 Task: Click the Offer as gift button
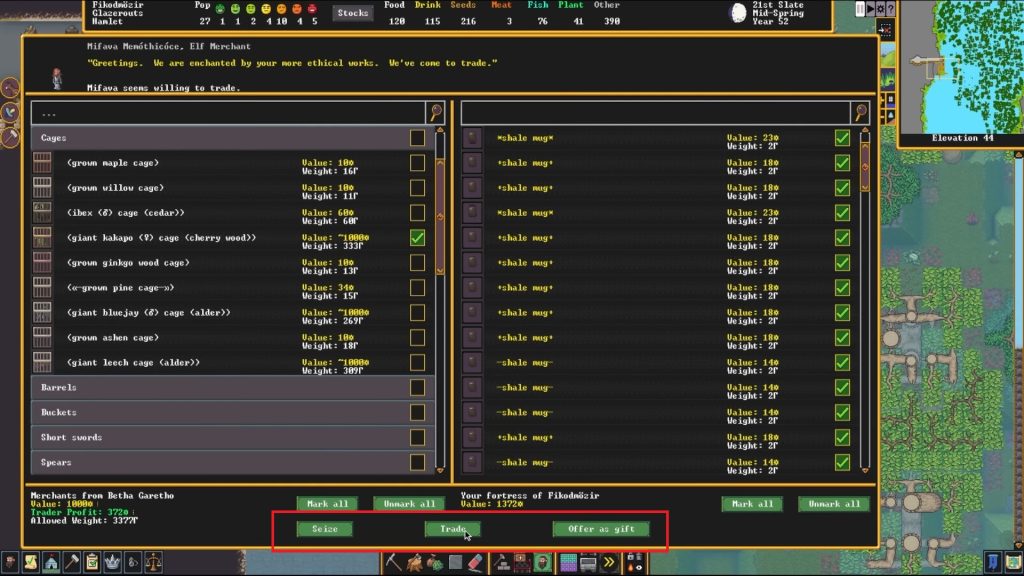click(601, 529)
